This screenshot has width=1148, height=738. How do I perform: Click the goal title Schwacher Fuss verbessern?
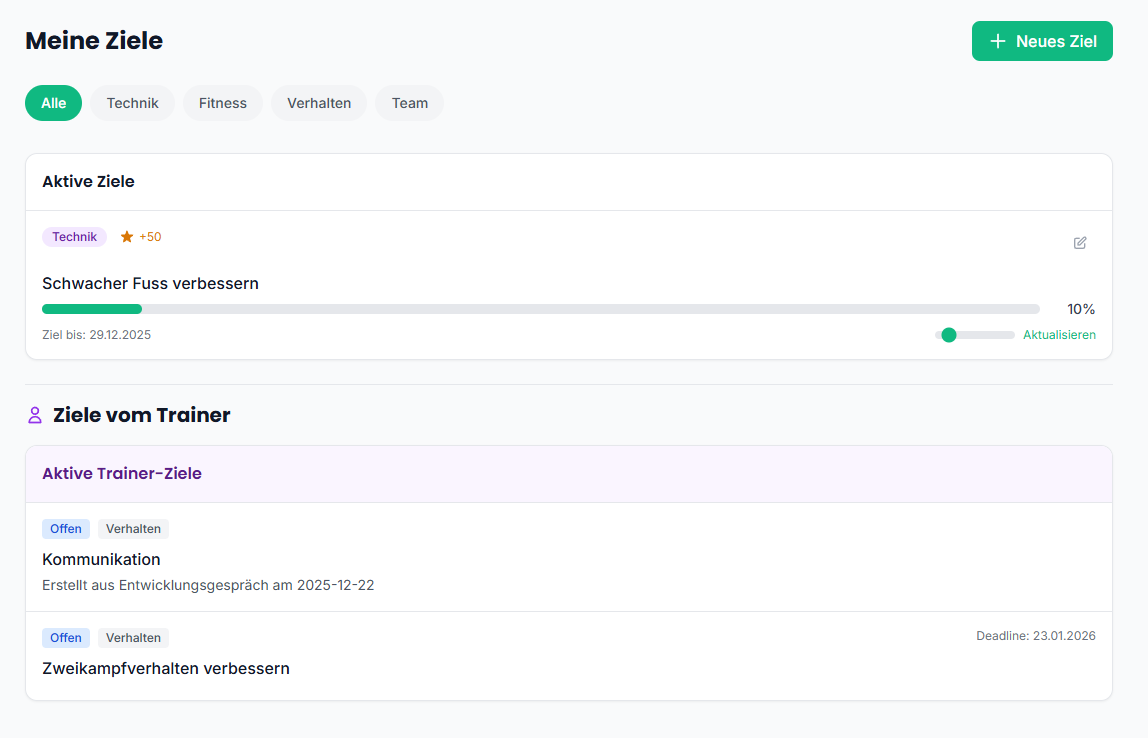click(x=150, y=283)
